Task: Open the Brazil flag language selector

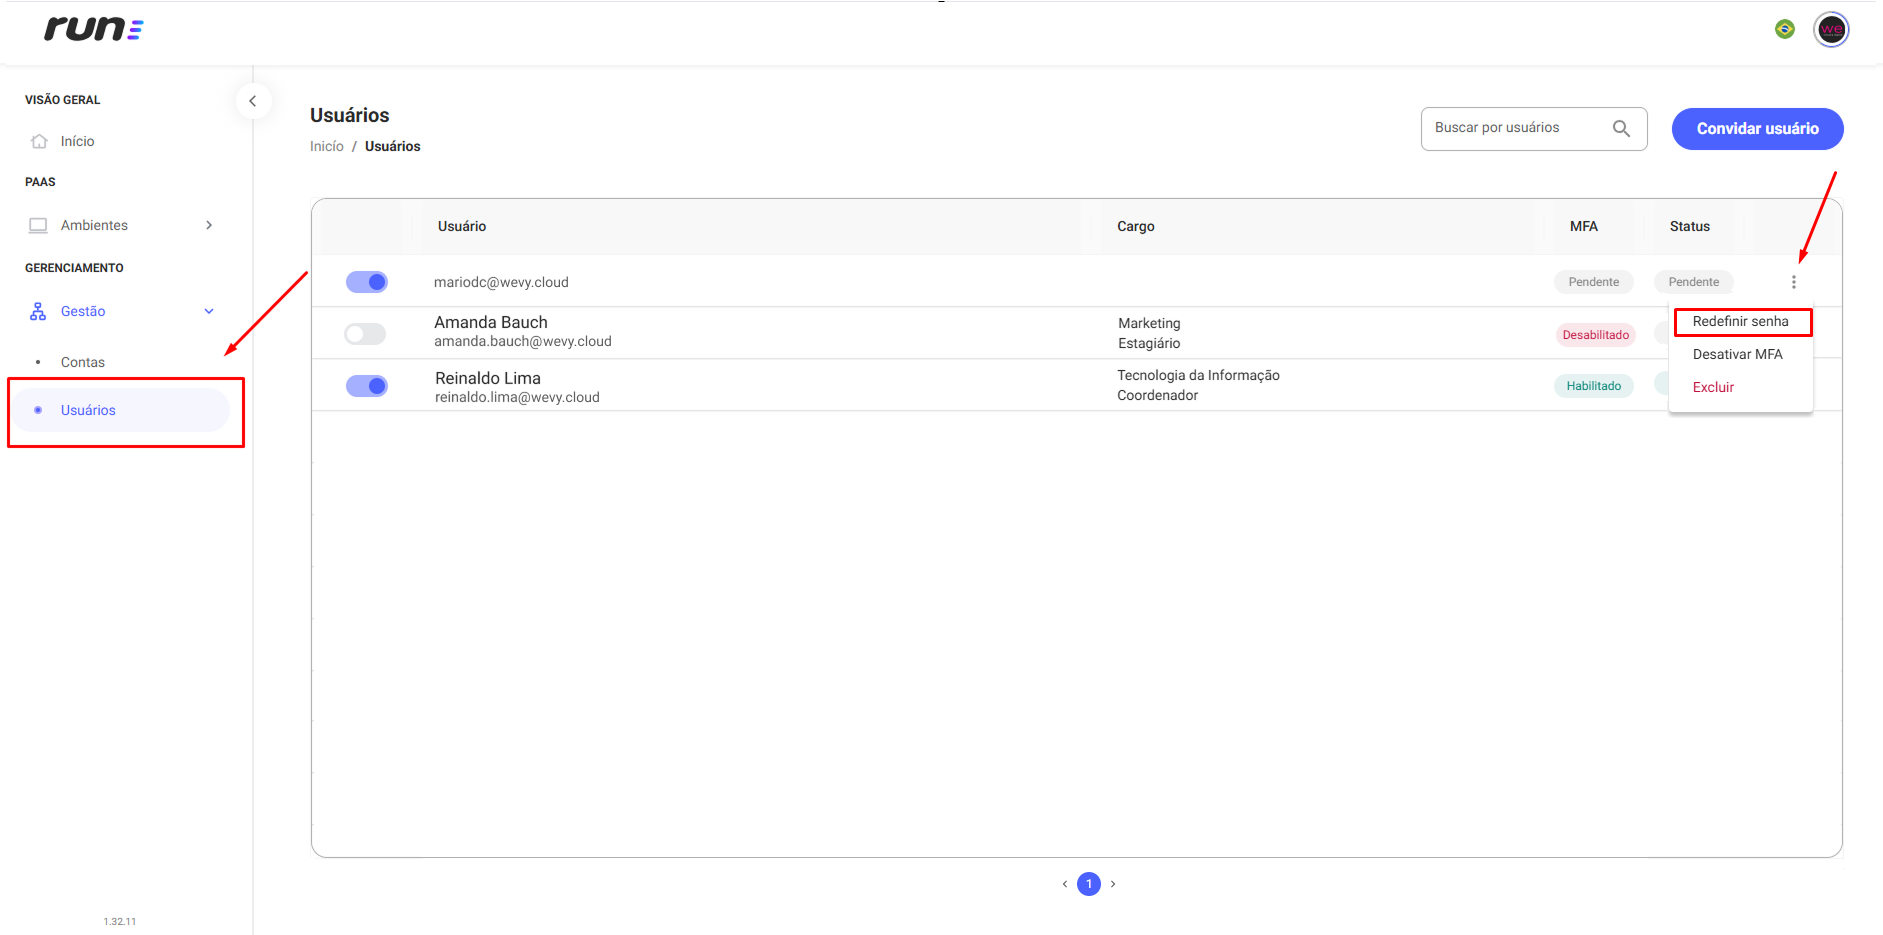Action: tap(1785, 29)
